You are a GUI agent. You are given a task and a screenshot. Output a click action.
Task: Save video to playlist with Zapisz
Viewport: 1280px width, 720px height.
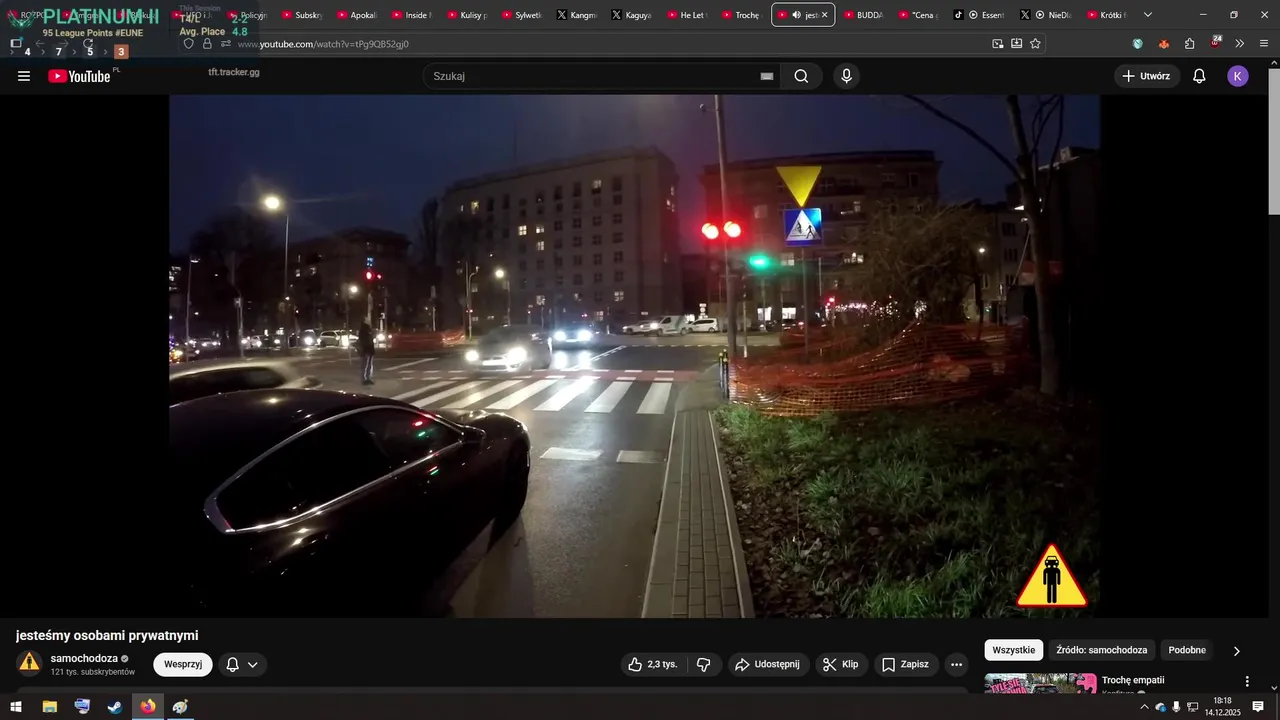click(x=906, y=664)
